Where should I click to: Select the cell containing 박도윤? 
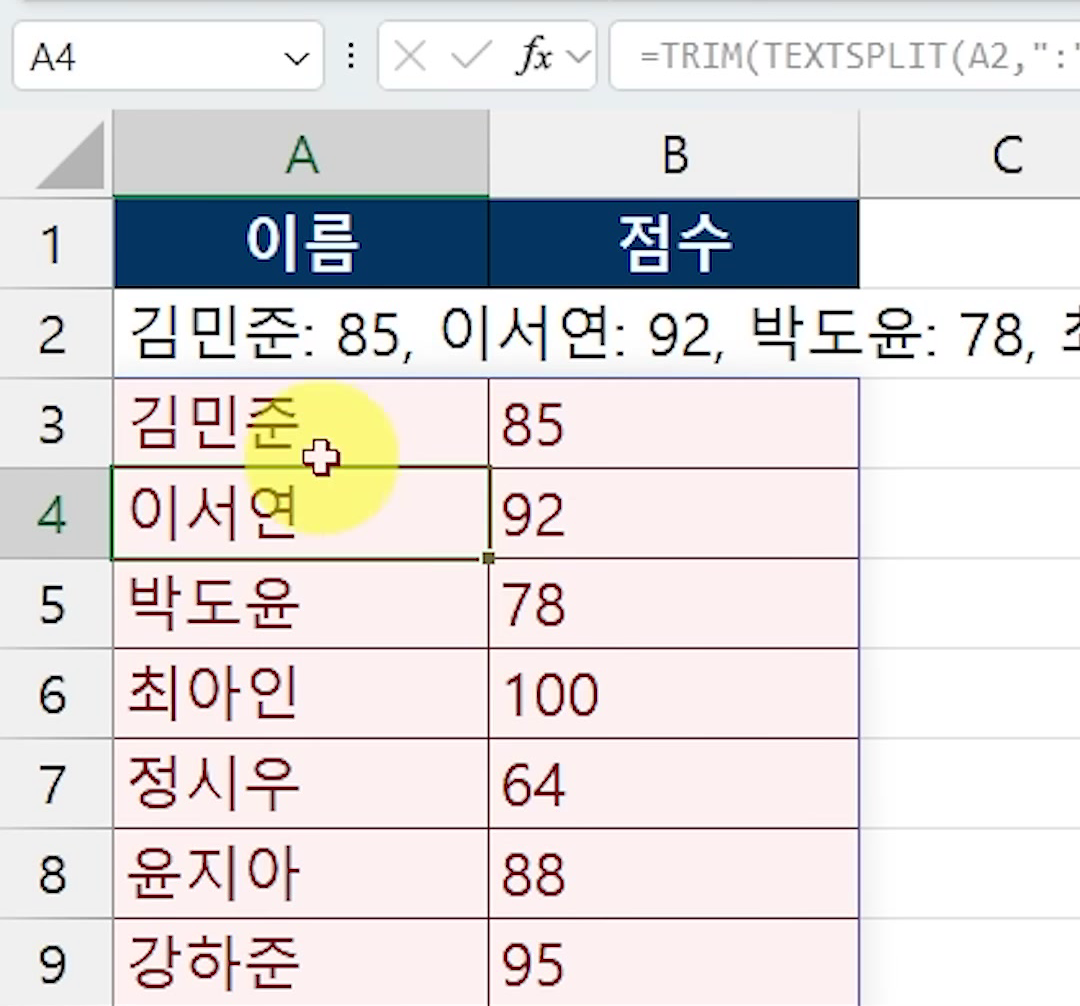pyautogui.click(x=301, y=604)
